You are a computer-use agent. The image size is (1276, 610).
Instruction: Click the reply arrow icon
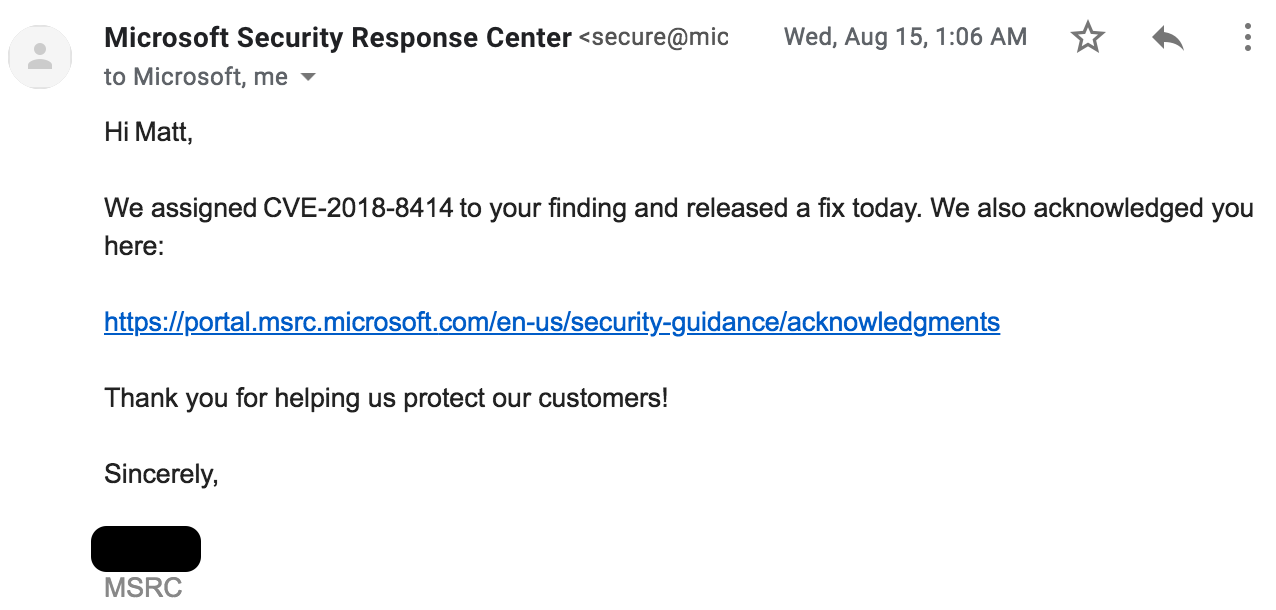[1167, 38]
